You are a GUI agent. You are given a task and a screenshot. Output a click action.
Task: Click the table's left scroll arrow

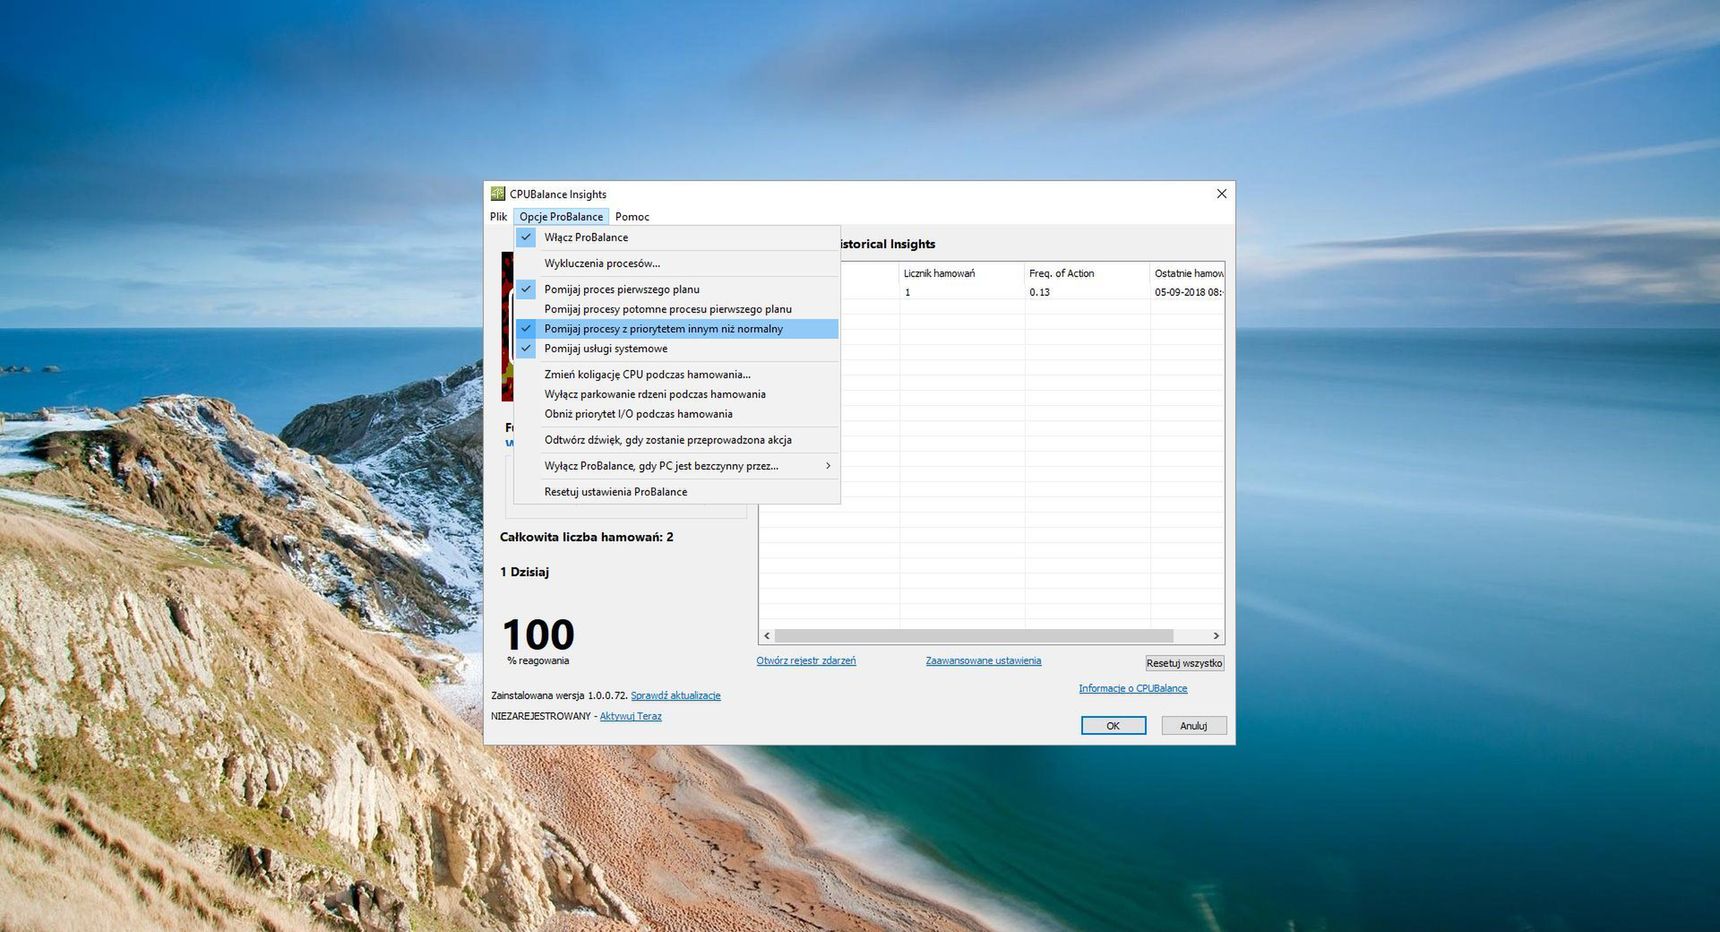[767, 636]
